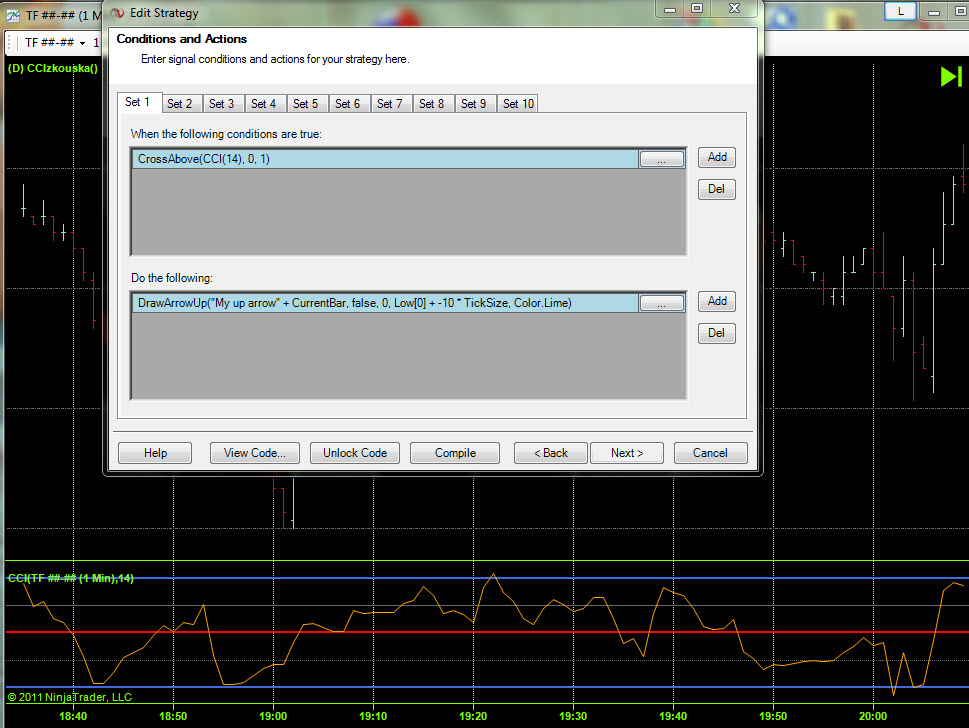Click the Unlock Code button

tap(355, 453)
